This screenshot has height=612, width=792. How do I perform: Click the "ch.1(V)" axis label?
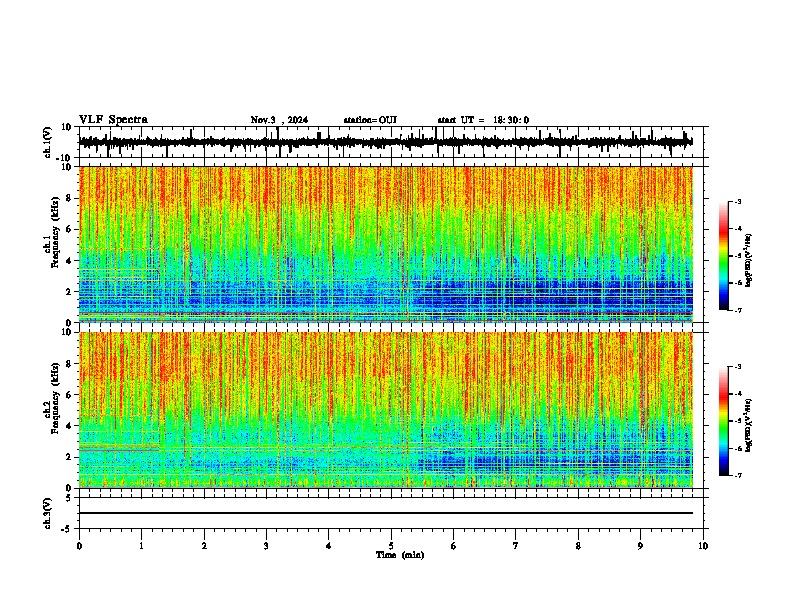coord(48,142)
